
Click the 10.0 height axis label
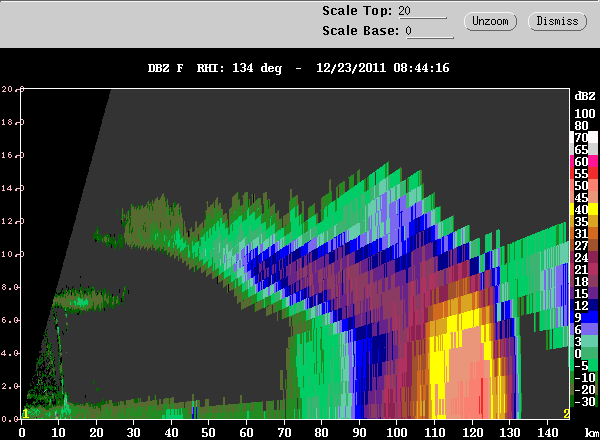click(x=11, y=254)
